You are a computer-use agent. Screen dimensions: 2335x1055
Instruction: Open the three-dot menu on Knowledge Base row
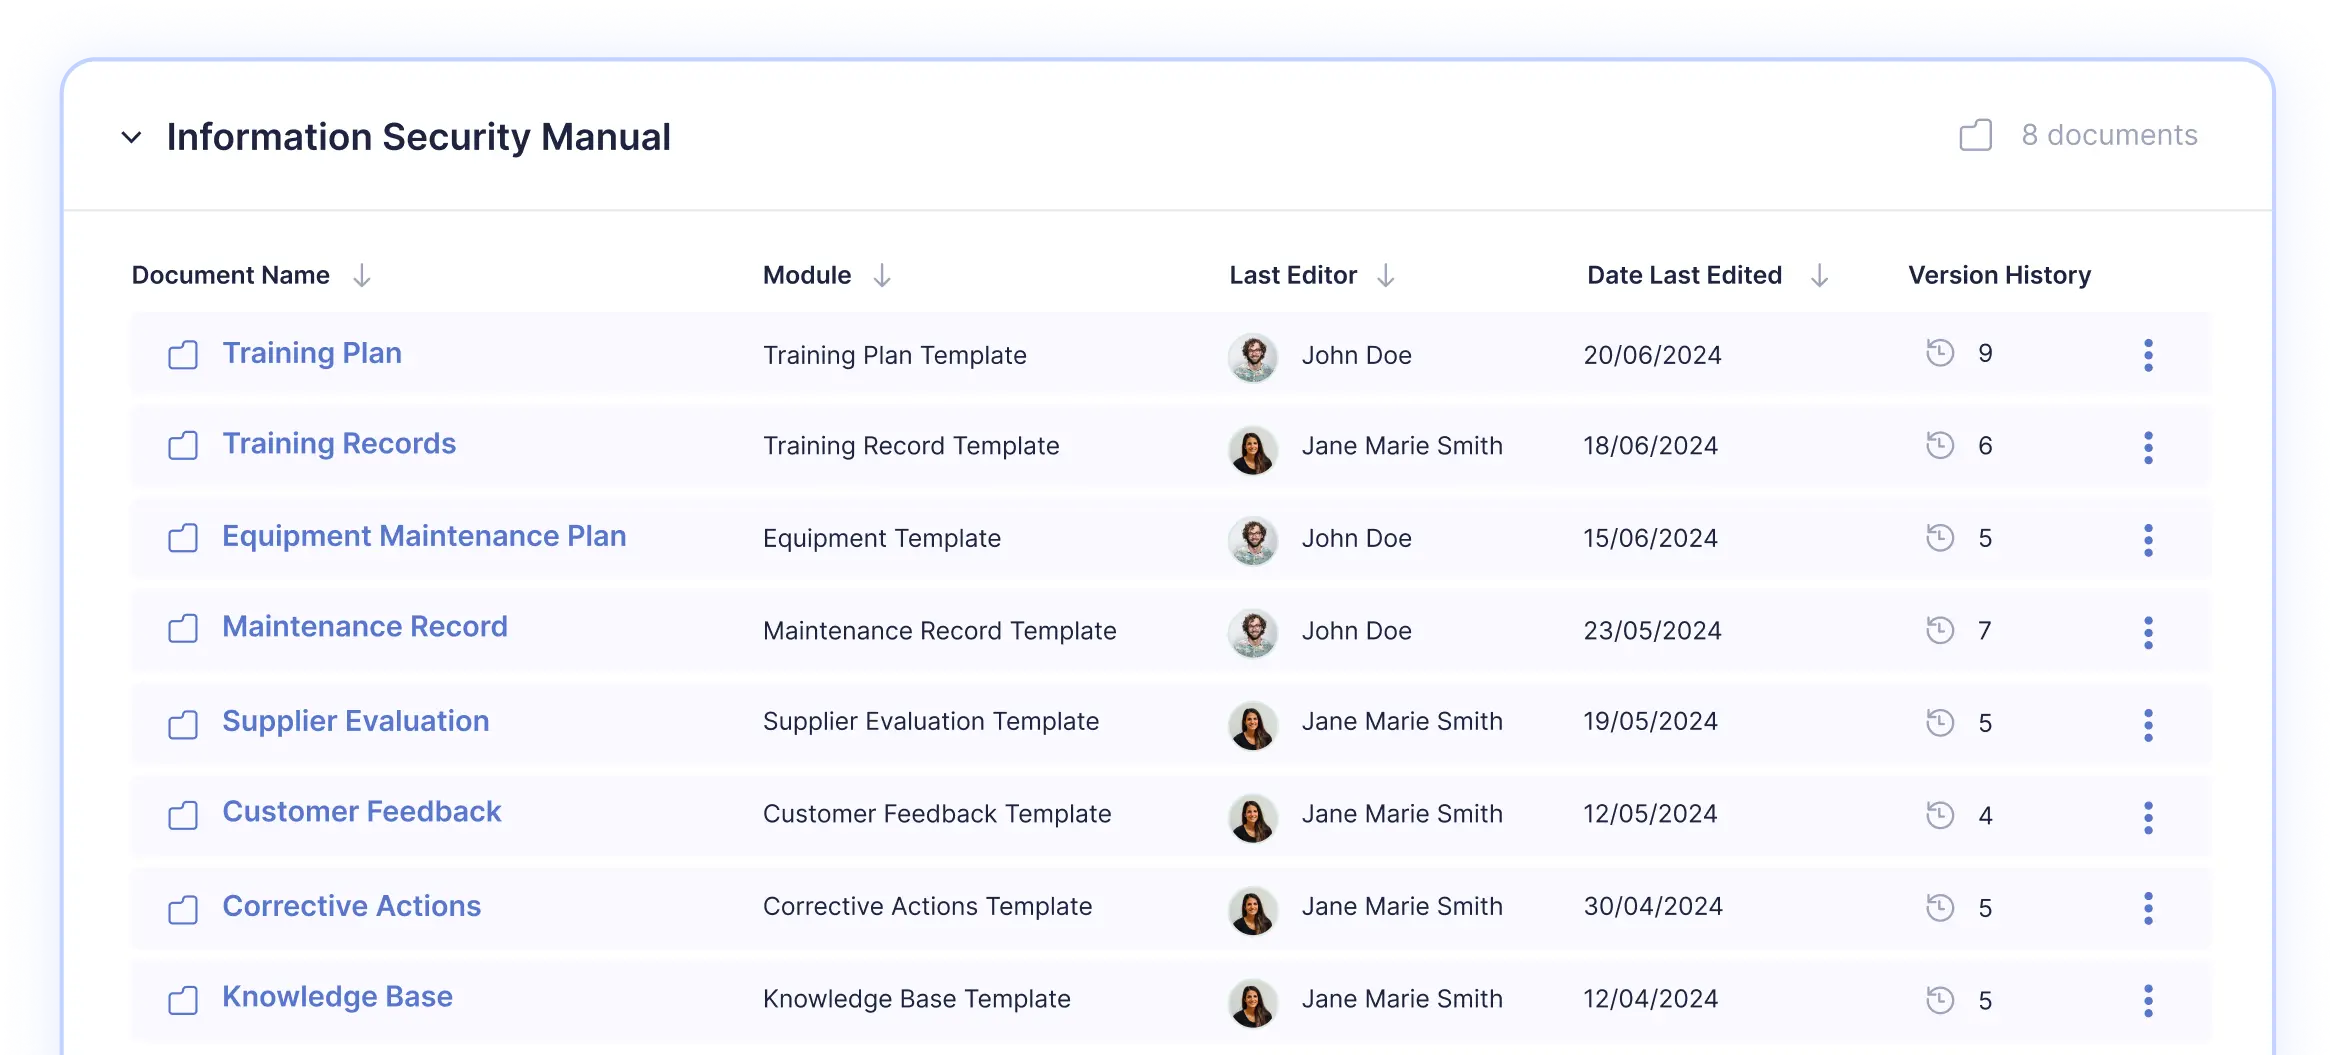coord(2148,999)
